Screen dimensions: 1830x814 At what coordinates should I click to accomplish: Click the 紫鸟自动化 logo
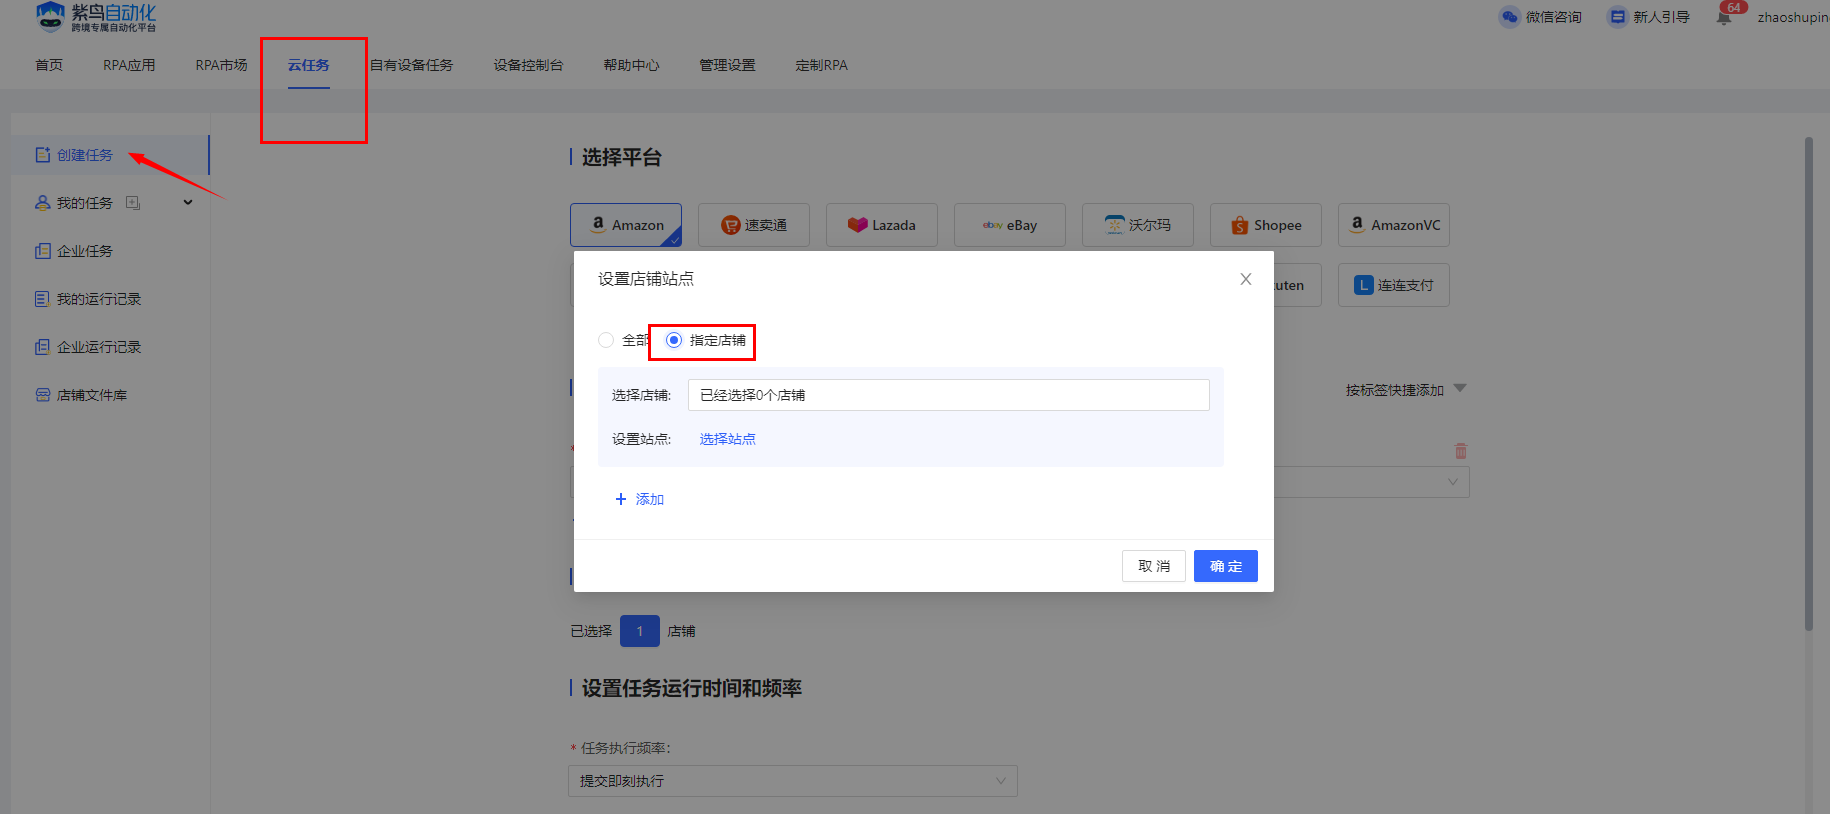[x=96, y=17]
